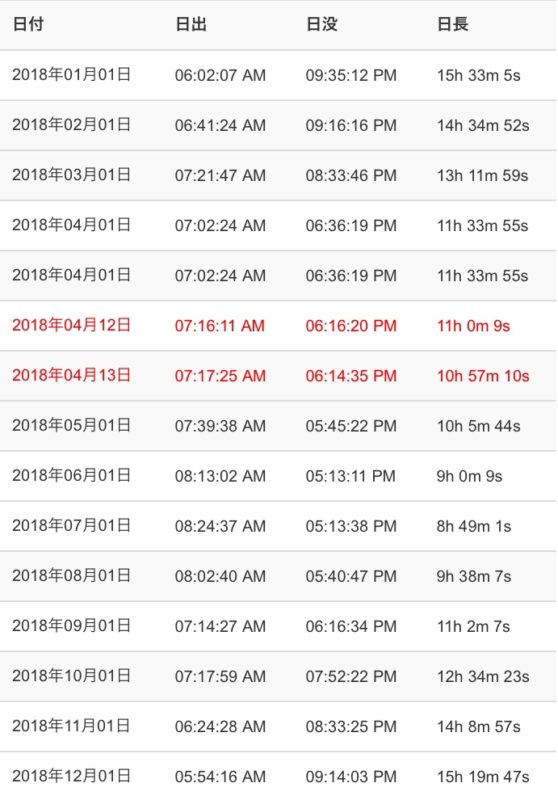Select the 2018年11月01日 date cell

click(71, 726)
